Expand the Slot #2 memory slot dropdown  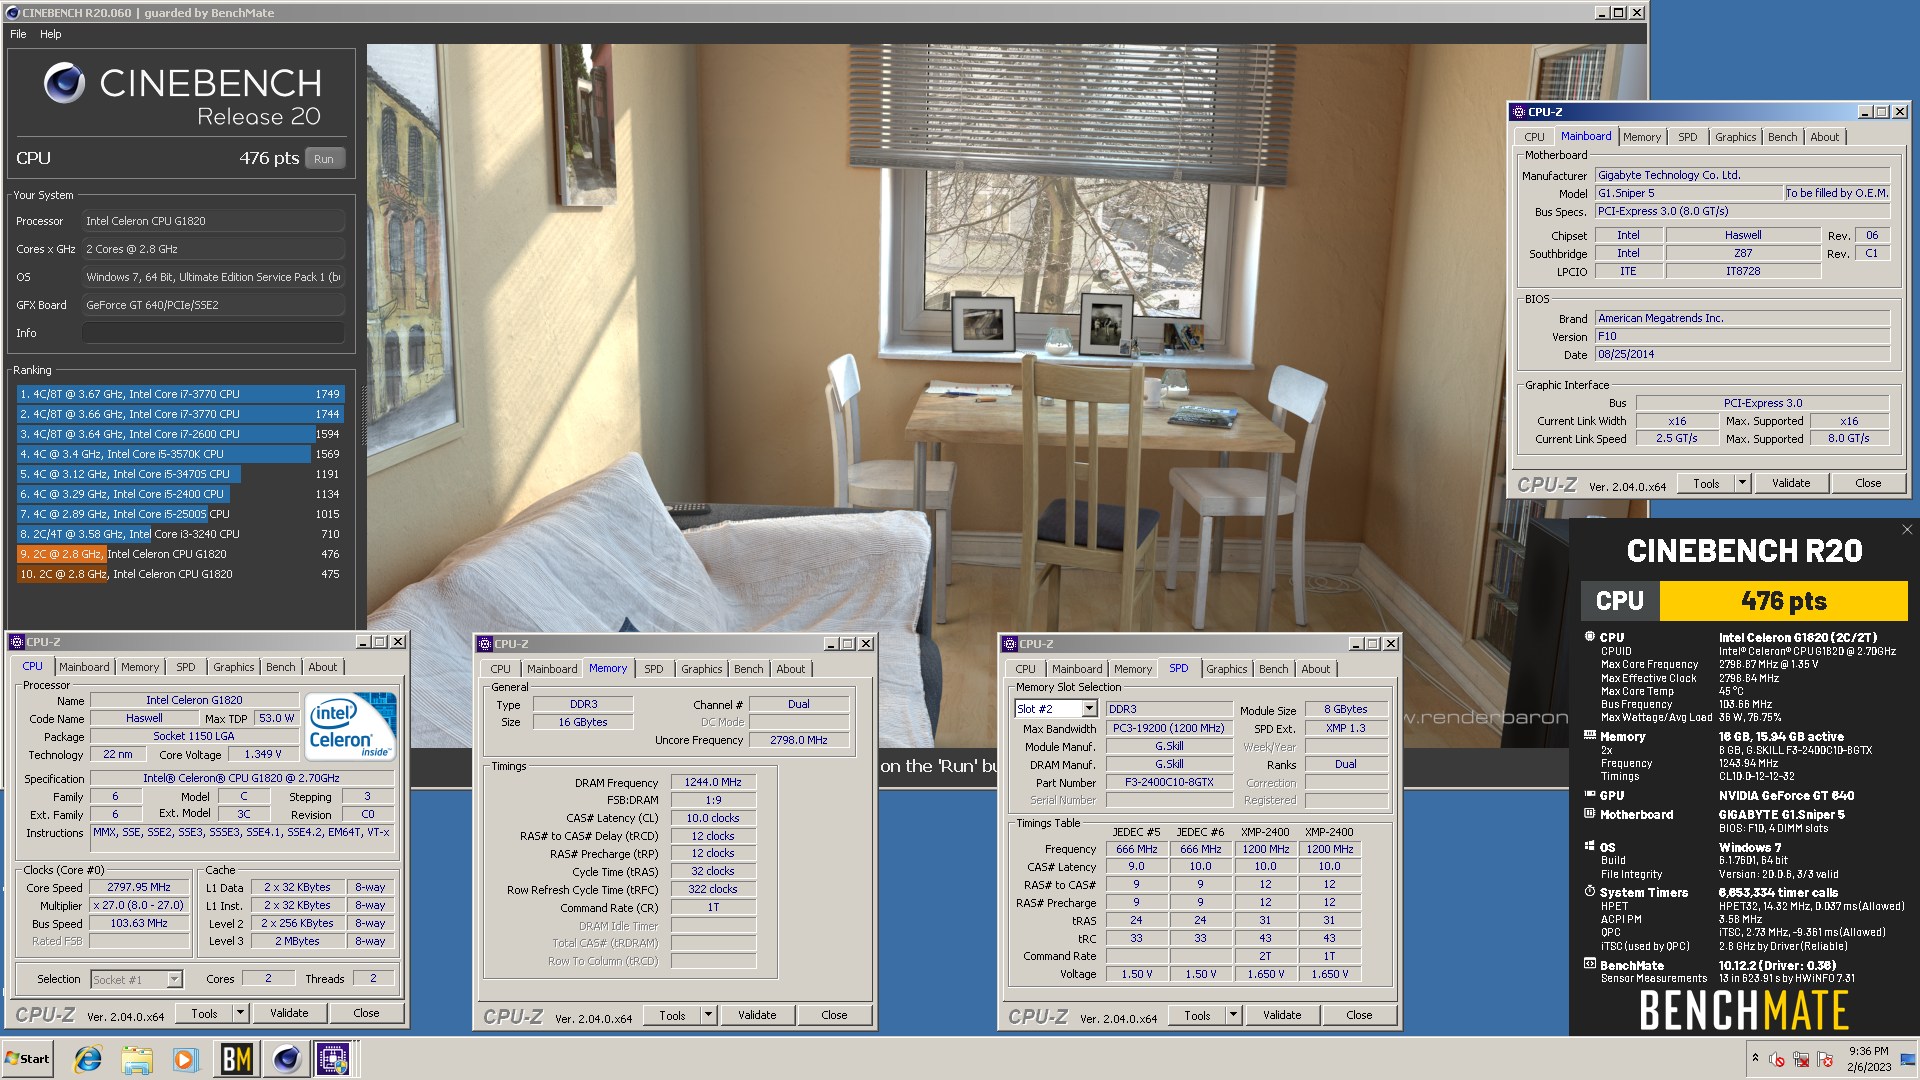(1089, 709)
